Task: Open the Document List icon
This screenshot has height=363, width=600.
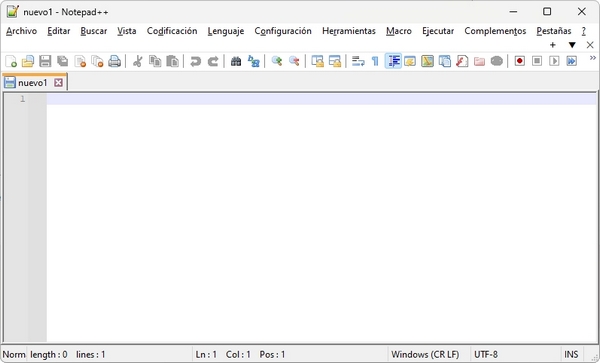Action: (445, 61)
